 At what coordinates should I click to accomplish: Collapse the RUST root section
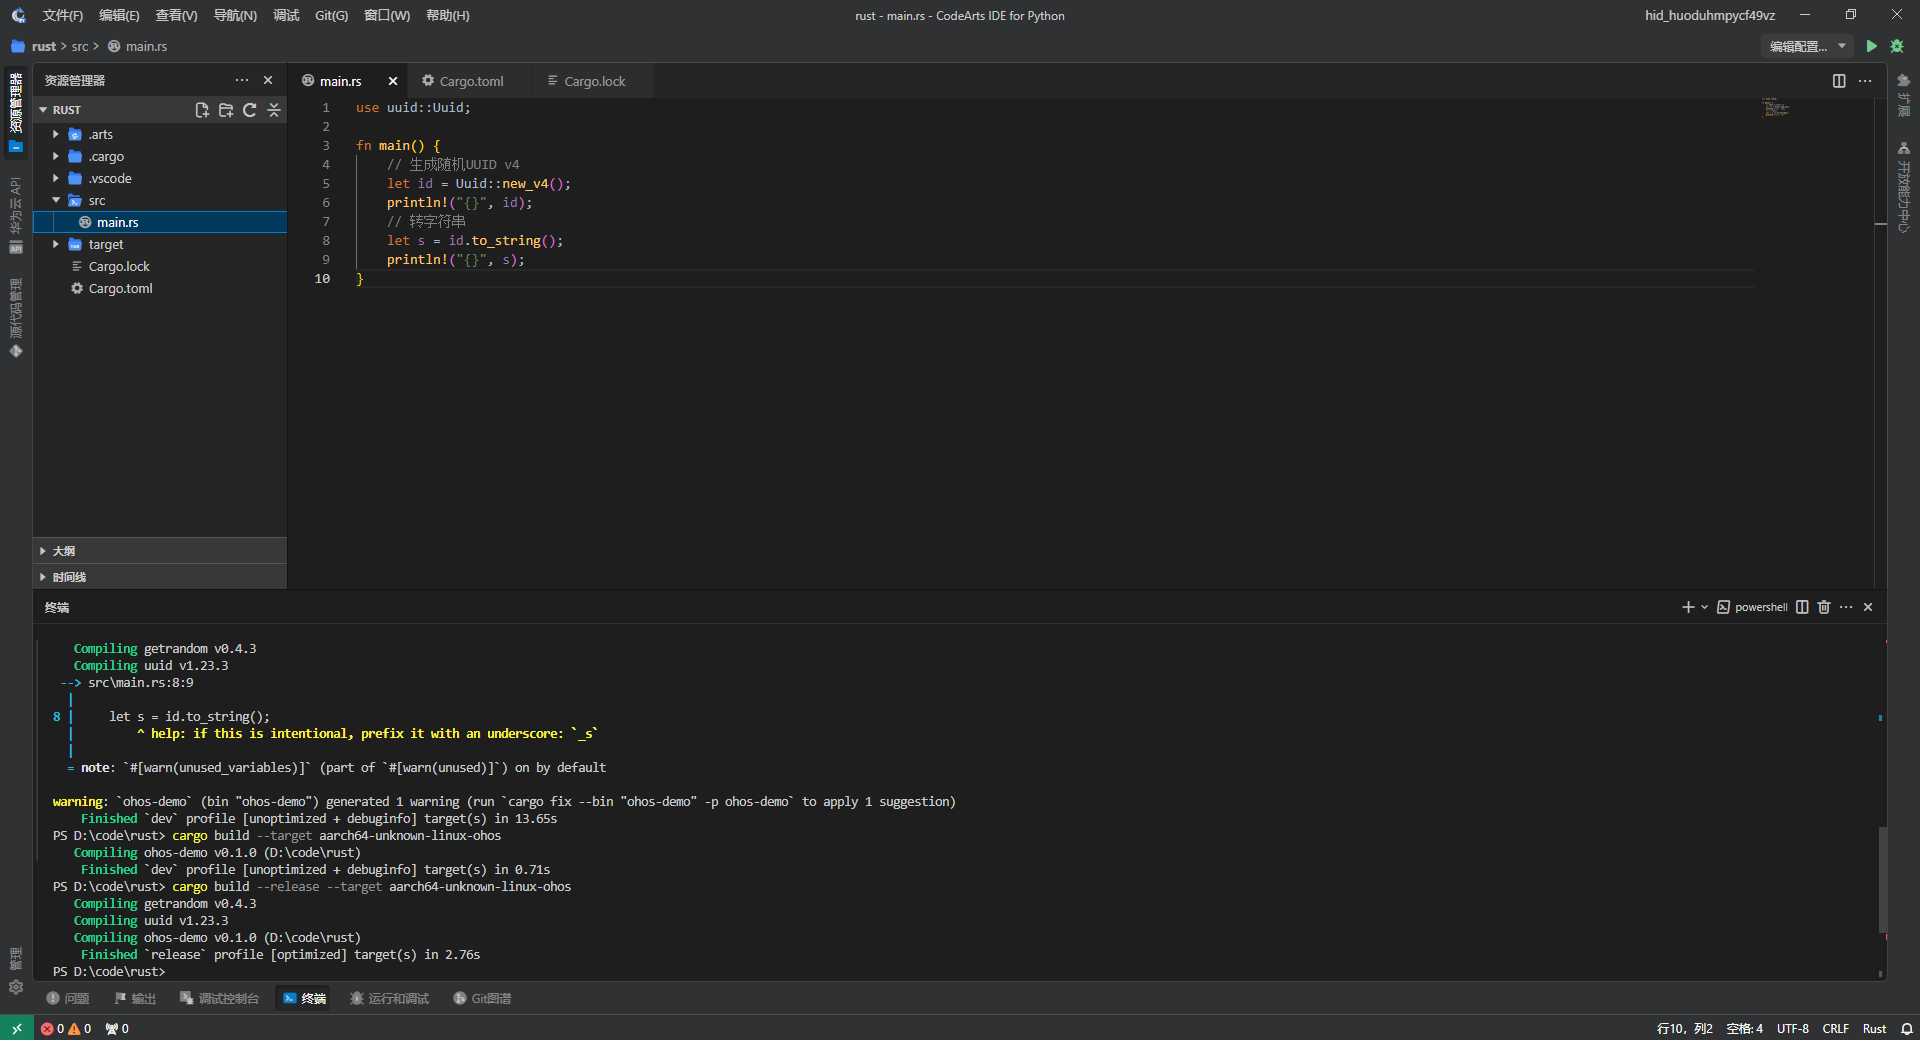pyautogui.click(x=43, y=110)
